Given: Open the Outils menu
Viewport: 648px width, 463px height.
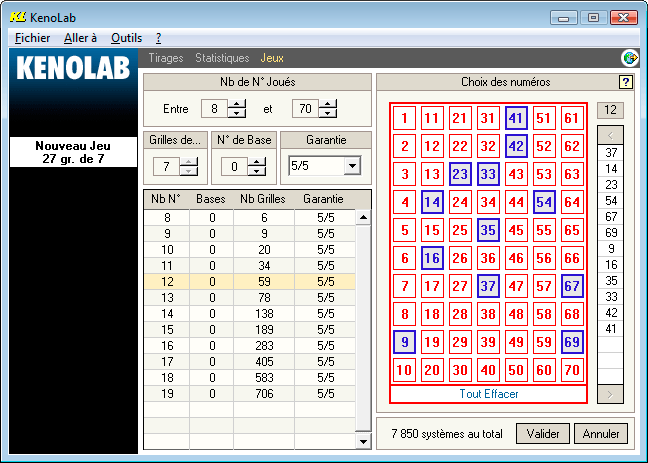Looking at the screenshot, I should point(126,37).
